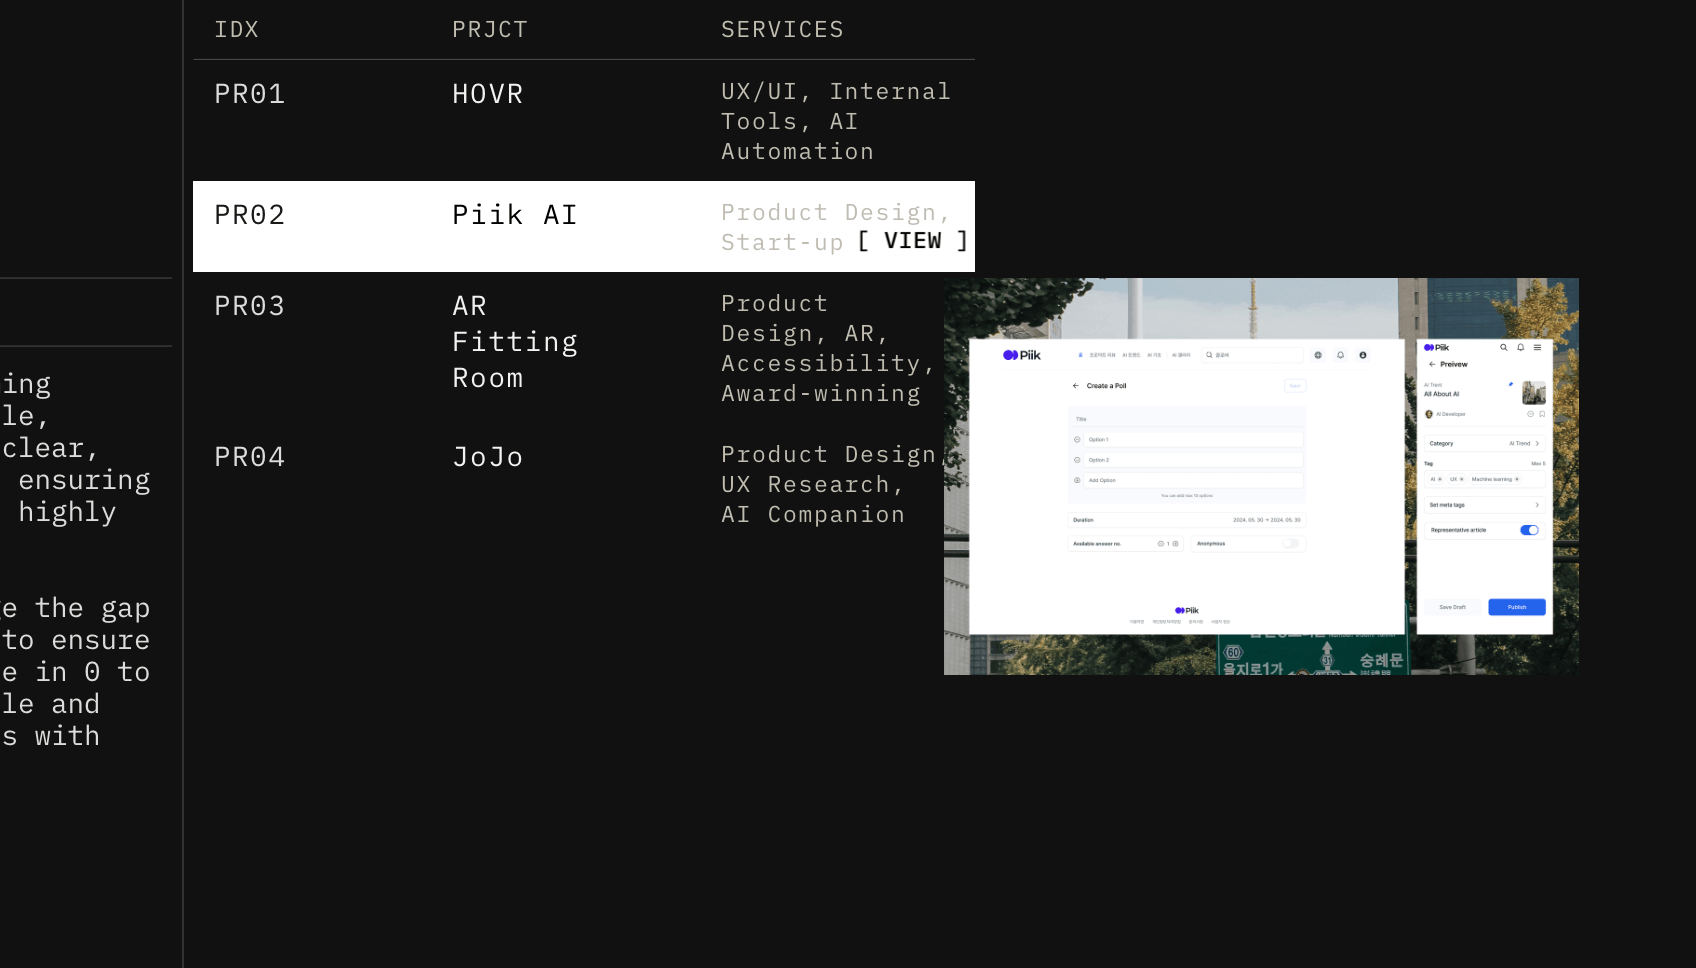Click the Piik logo in desktop mockup header

tap(1022, 355)
